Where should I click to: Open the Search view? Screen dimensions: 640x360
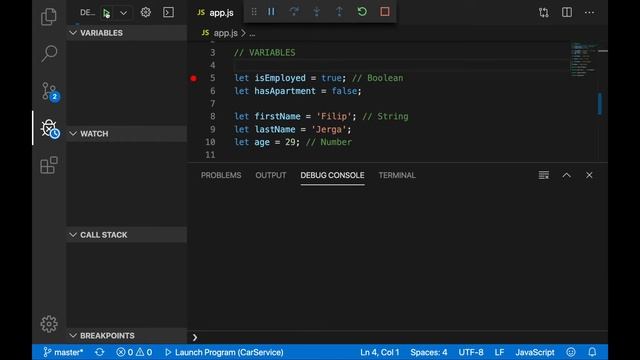(49, 53)
